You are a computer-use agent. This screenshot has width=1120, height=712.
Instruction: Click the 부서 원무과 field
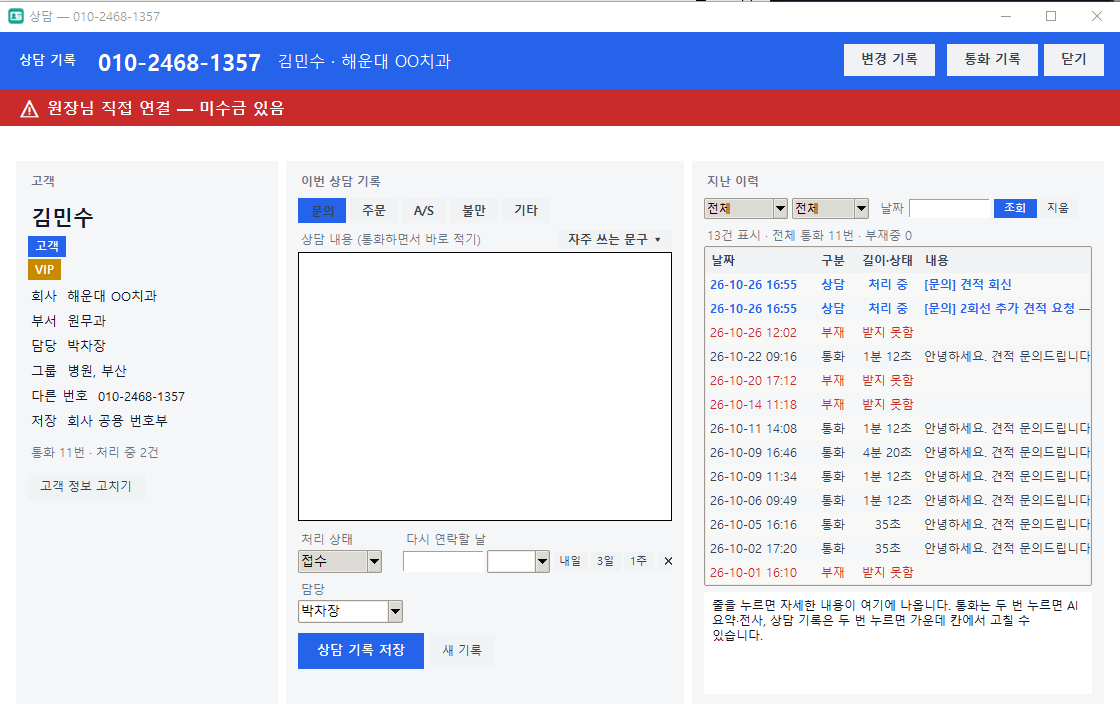pos(69,321)
